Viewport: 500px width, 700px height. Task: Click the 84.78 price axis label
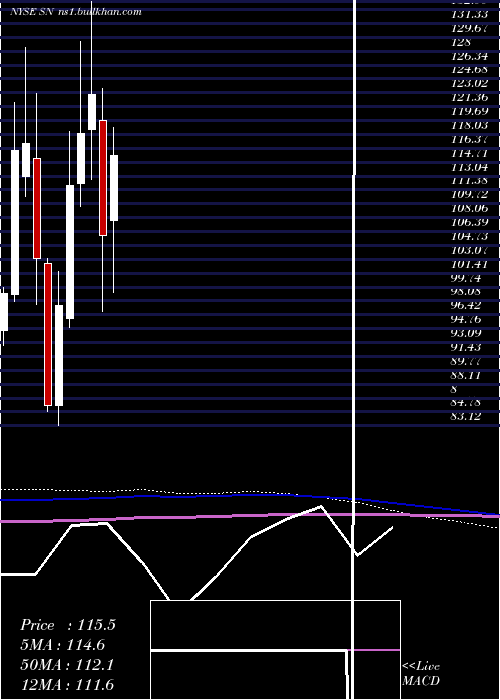(x=467, y=403)
